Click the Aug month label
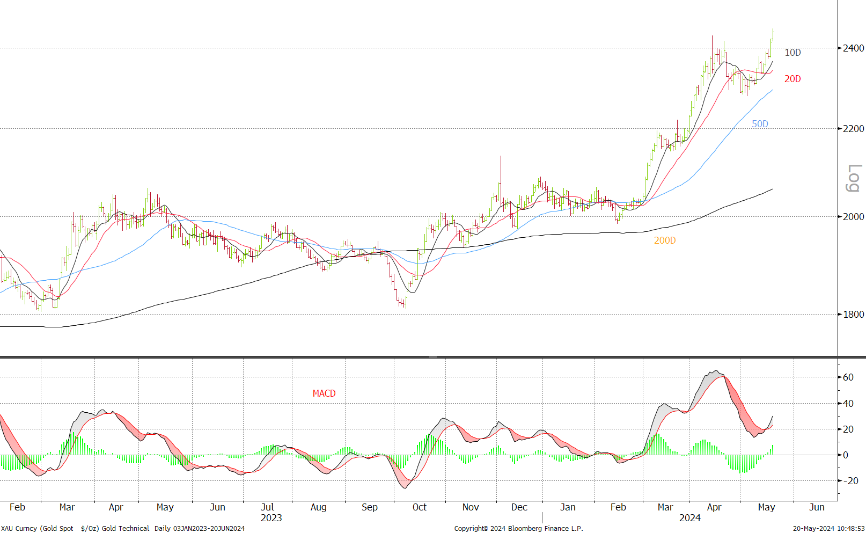The width and height of the screenshot is (866, 533). click(318, 506)
